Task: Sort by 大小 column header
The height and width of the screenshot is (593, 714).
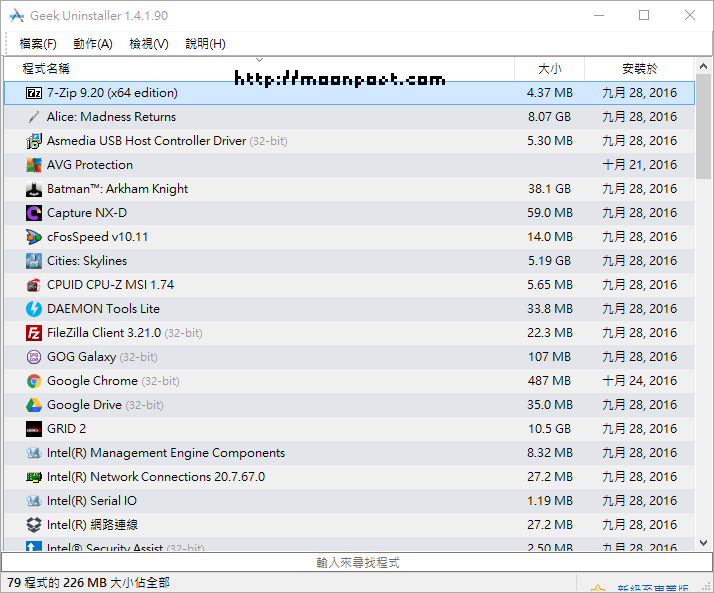Action: pyautogui.click(x=549, y=69)
